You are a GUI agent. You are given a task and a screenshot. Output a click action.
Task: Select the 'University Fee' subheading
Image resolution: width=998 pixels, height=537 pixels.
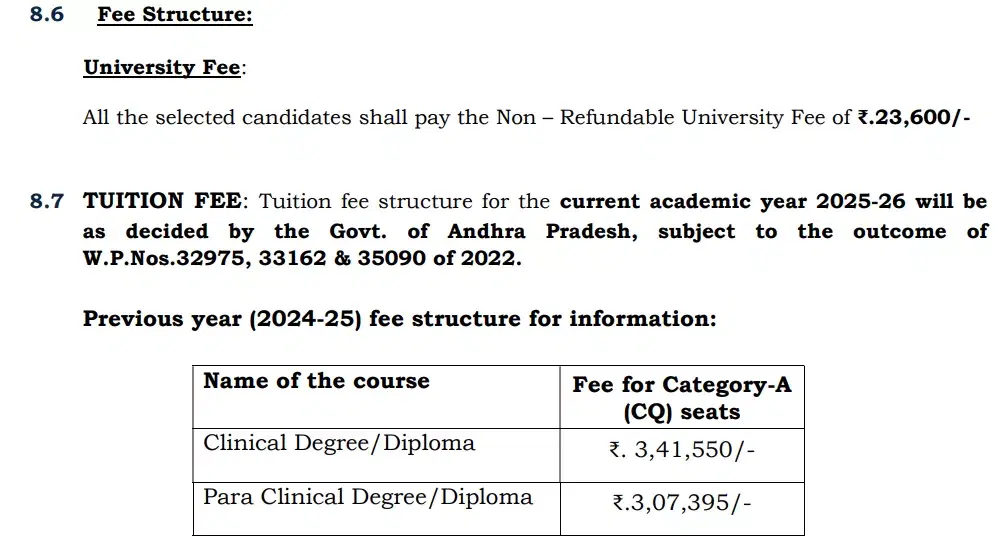click(x=162, y=68)
